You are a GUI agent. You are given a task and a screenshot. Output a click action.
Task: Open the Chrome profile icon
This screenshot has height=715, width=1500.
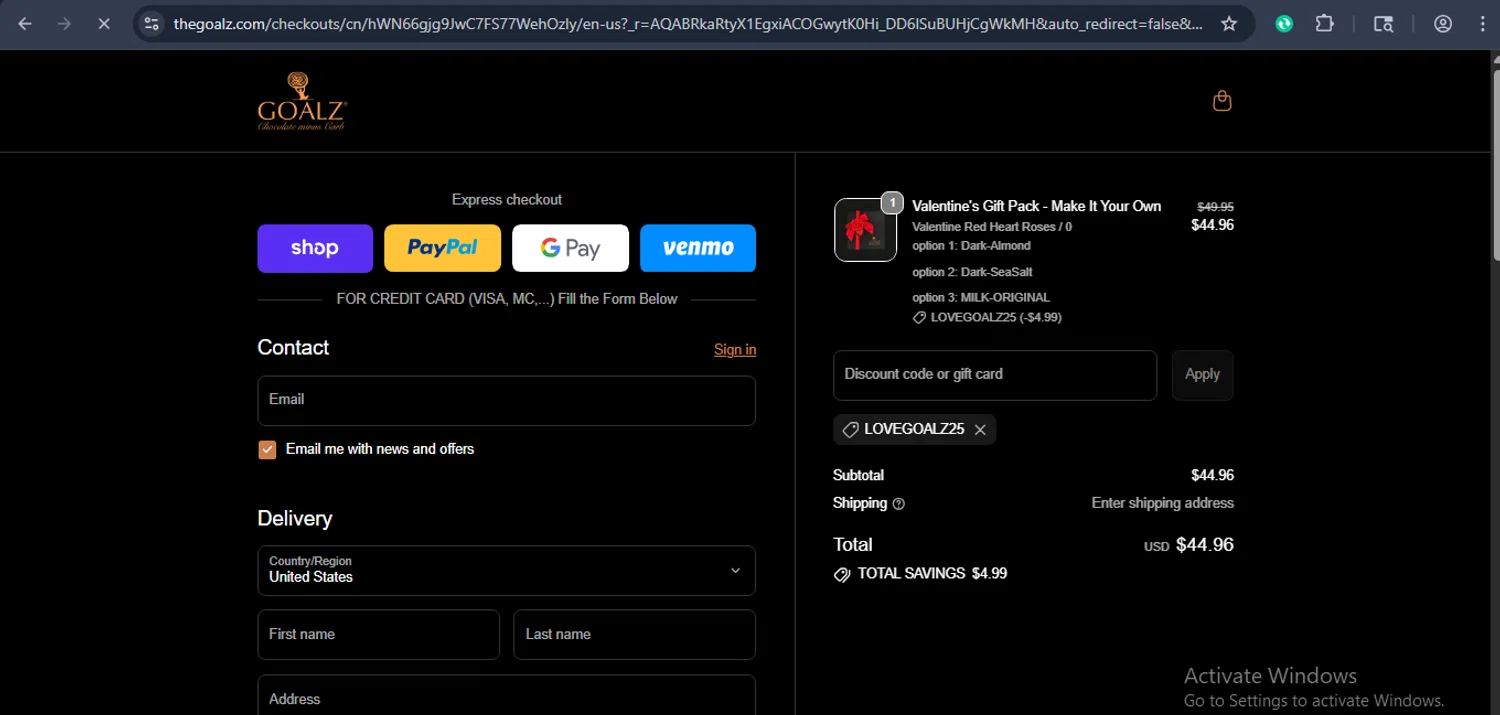(1442, 24)
